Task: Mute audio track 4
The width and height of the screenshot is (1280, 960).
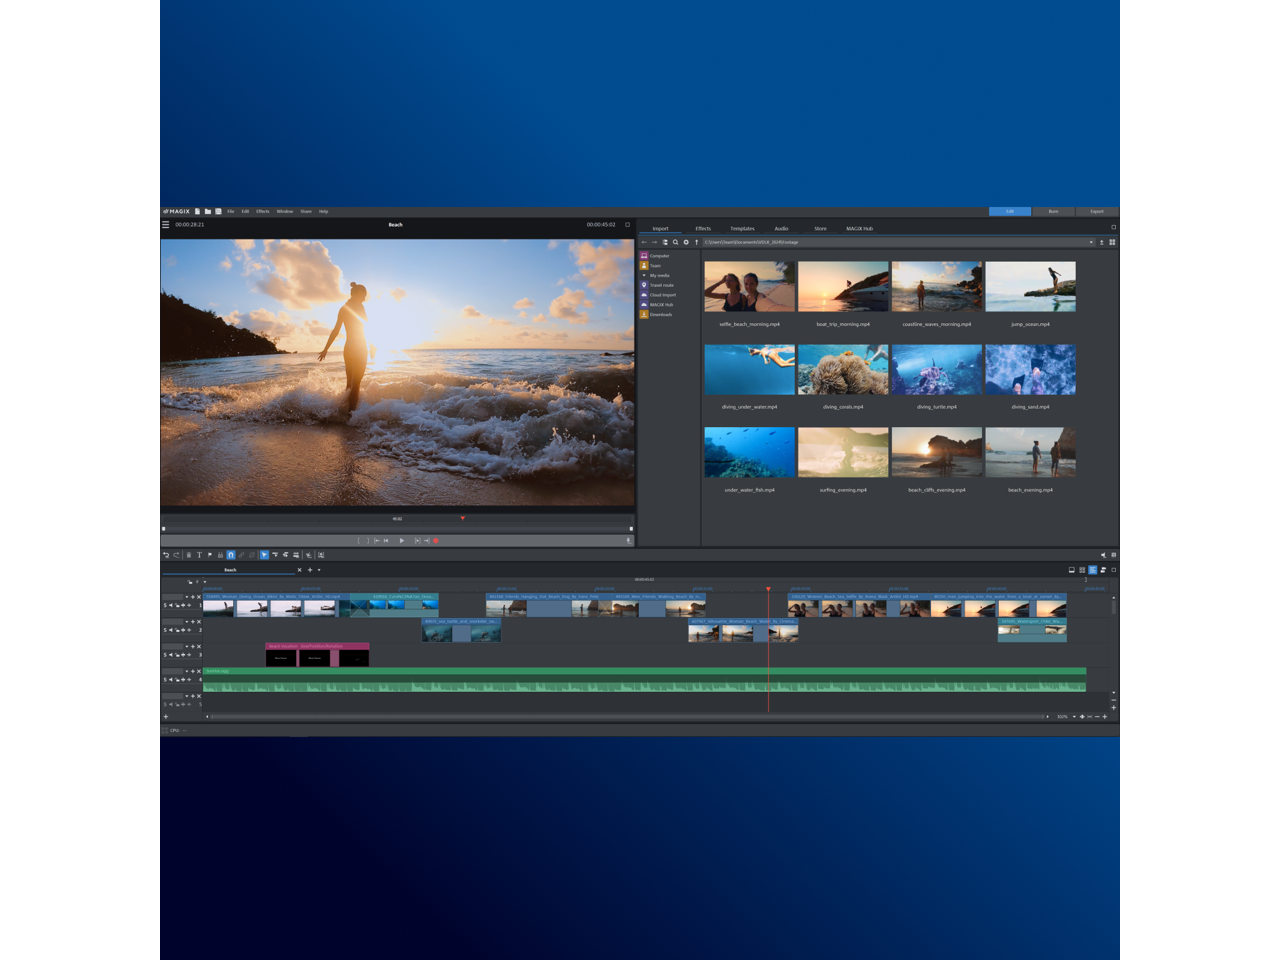Action: 171,680
